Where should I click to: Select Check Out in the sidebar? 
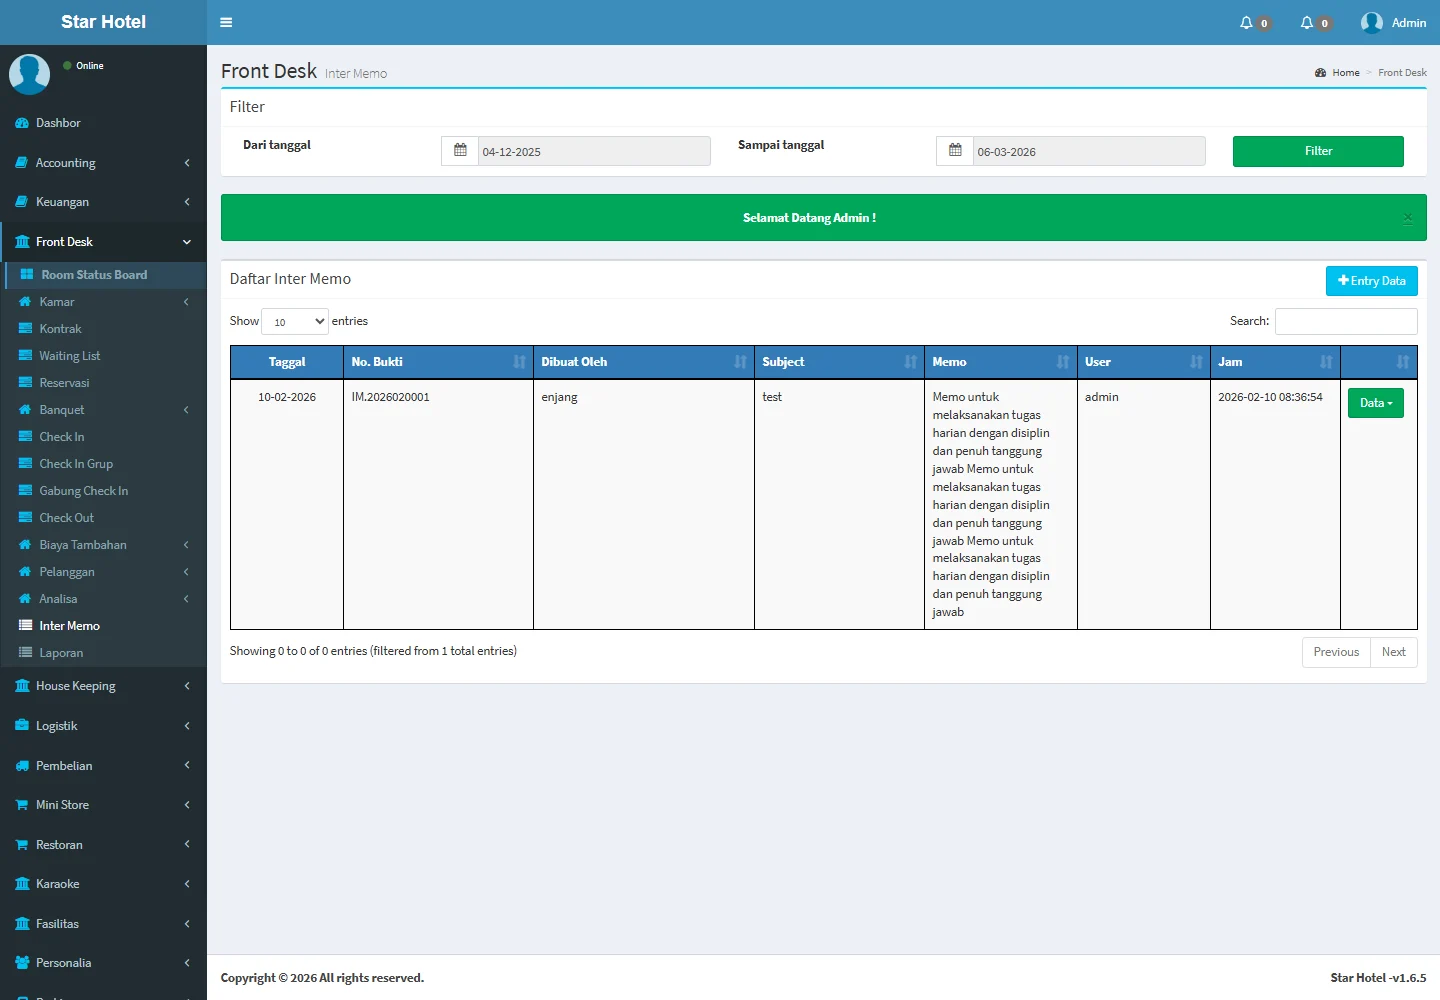click(66, 518)
